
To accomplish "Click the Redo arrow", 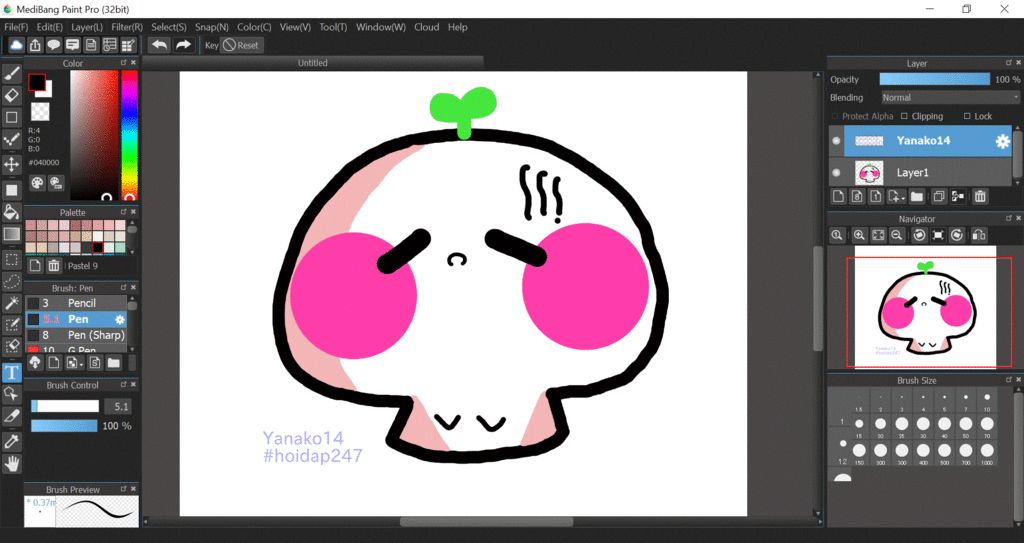I will point(183,45).
